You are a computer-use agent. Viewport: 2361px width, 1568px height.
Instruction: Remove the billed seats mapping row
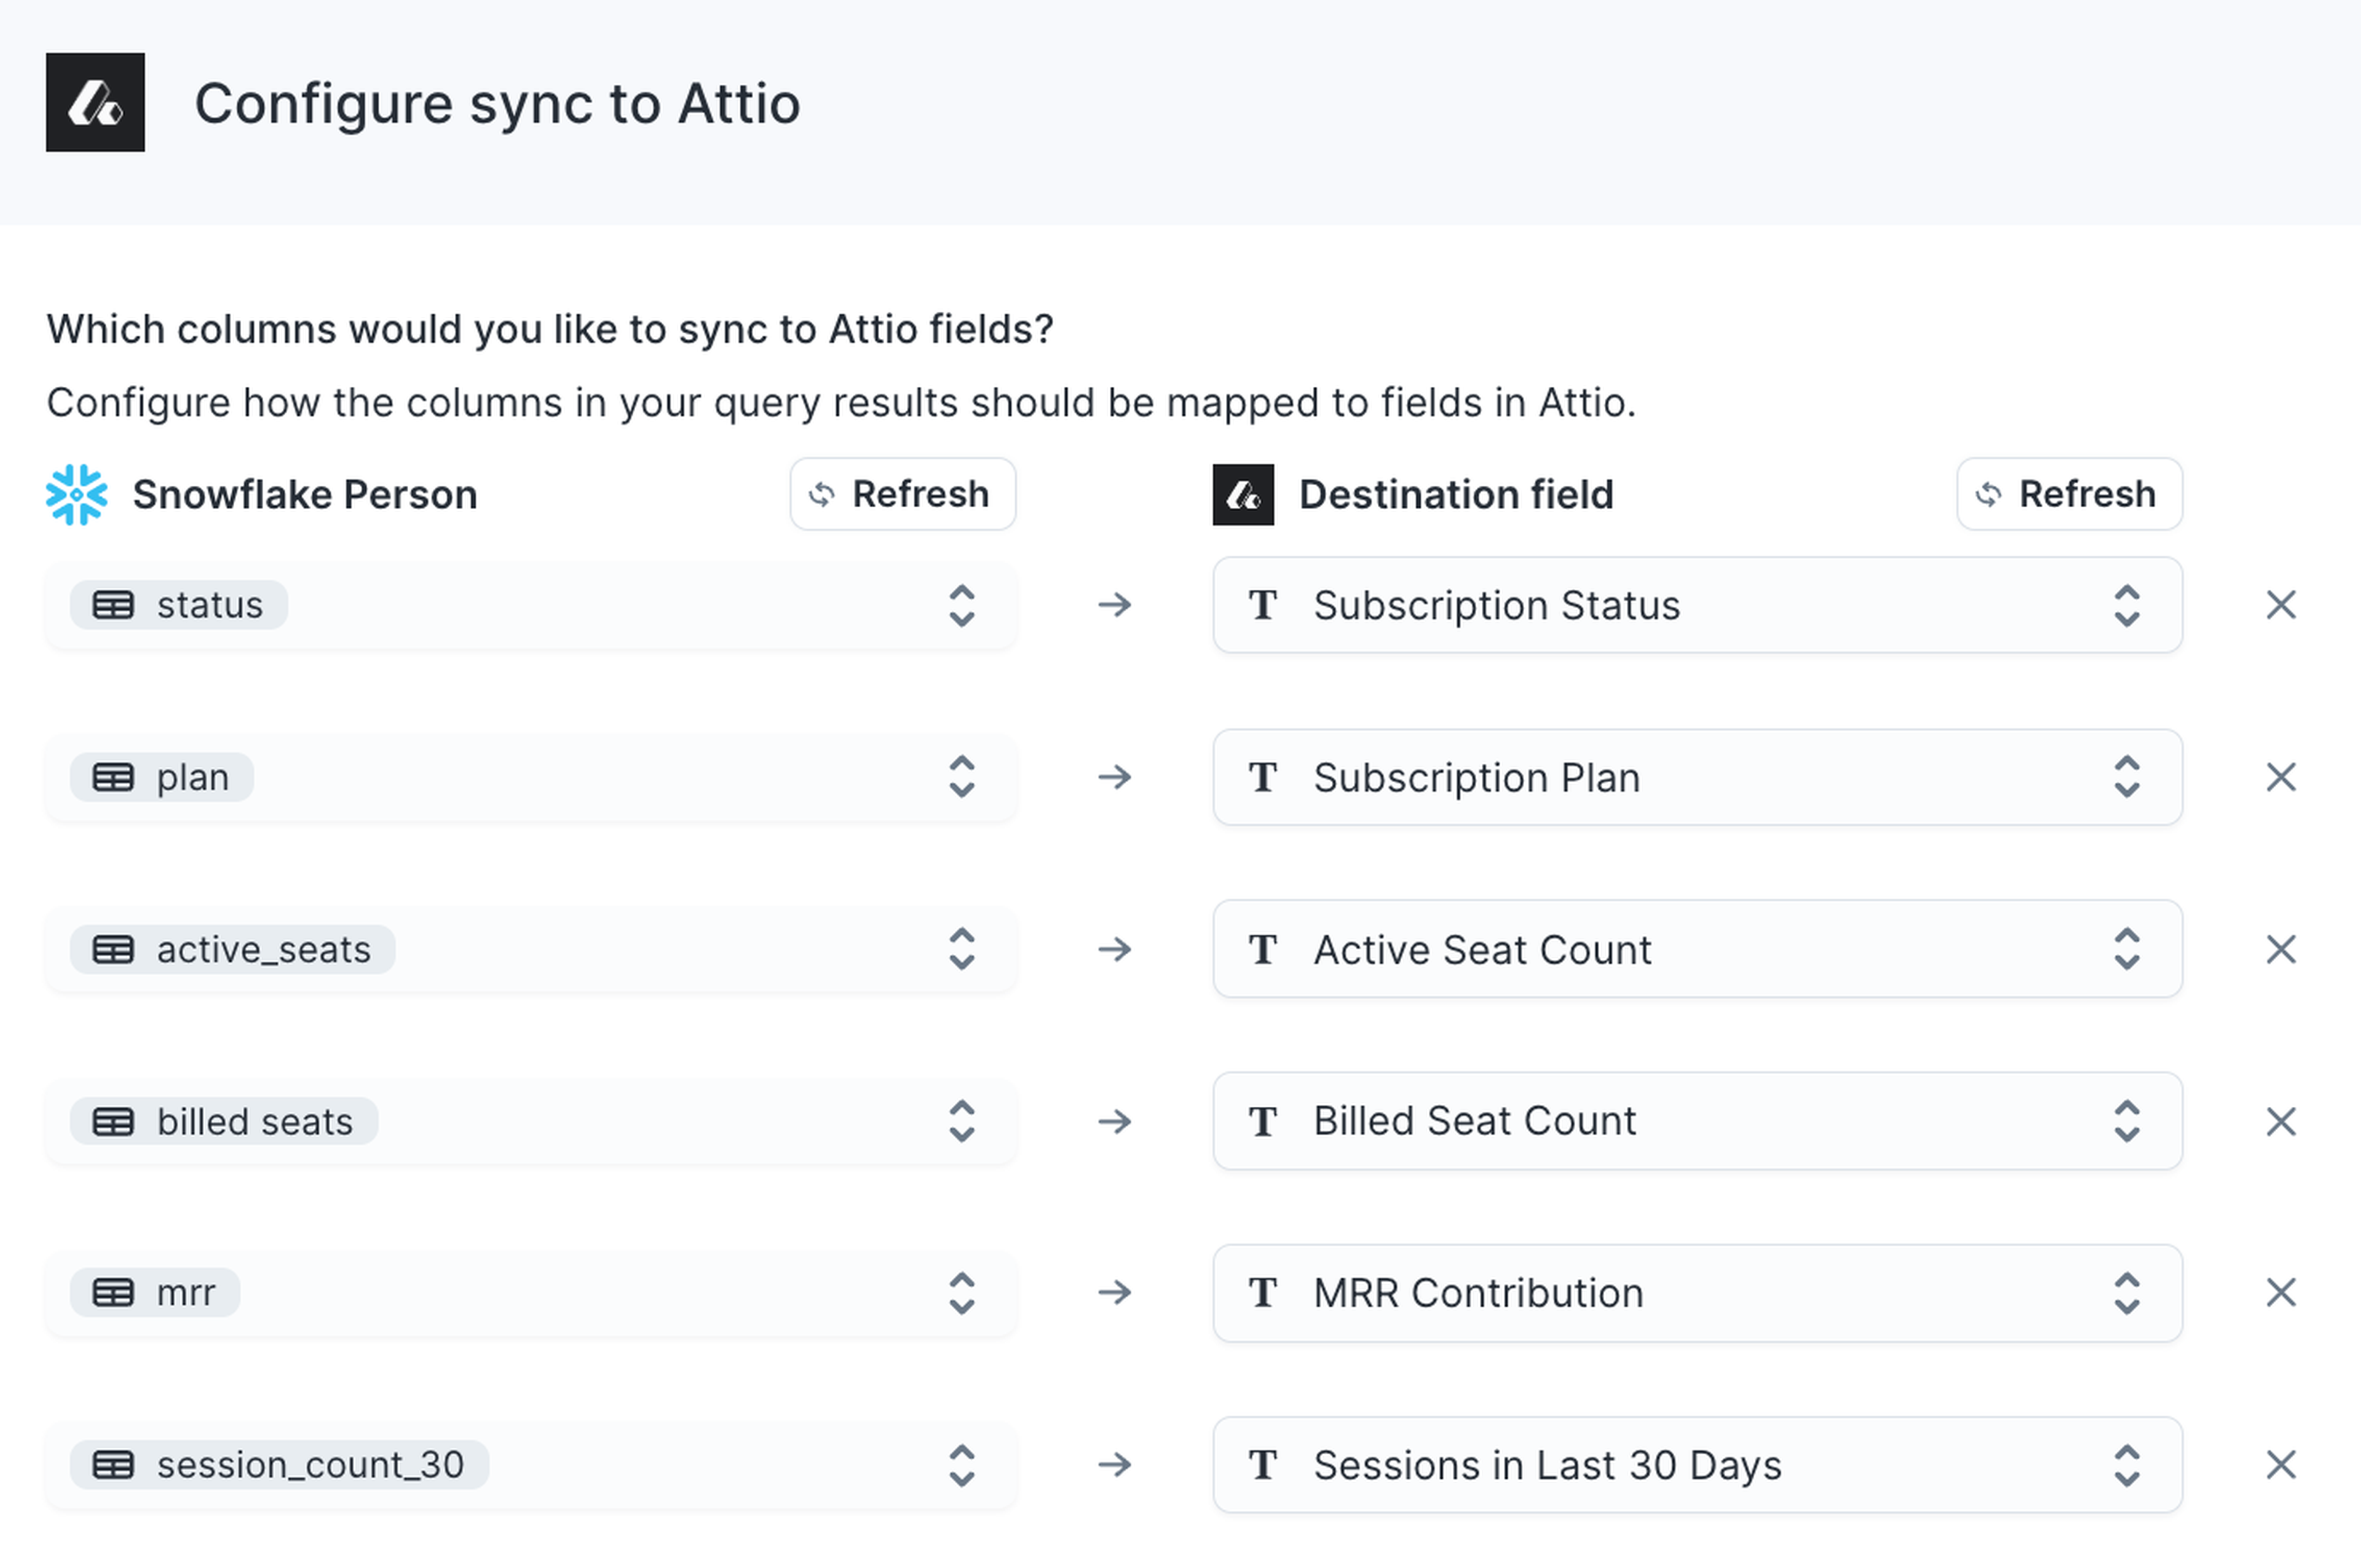2280,1121
